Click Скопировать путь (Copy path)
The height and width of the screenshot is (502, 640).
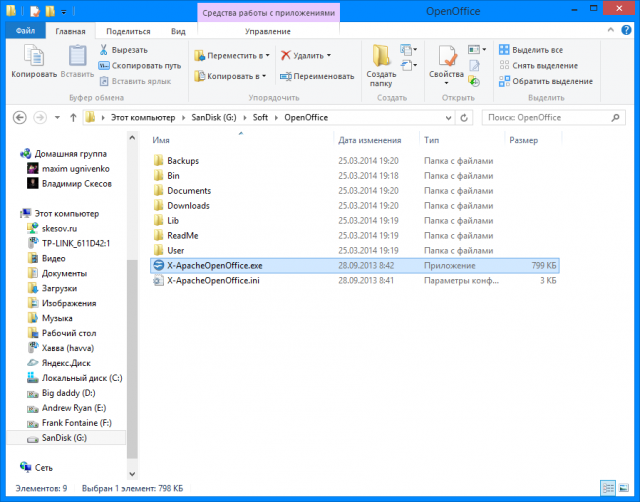140,65
